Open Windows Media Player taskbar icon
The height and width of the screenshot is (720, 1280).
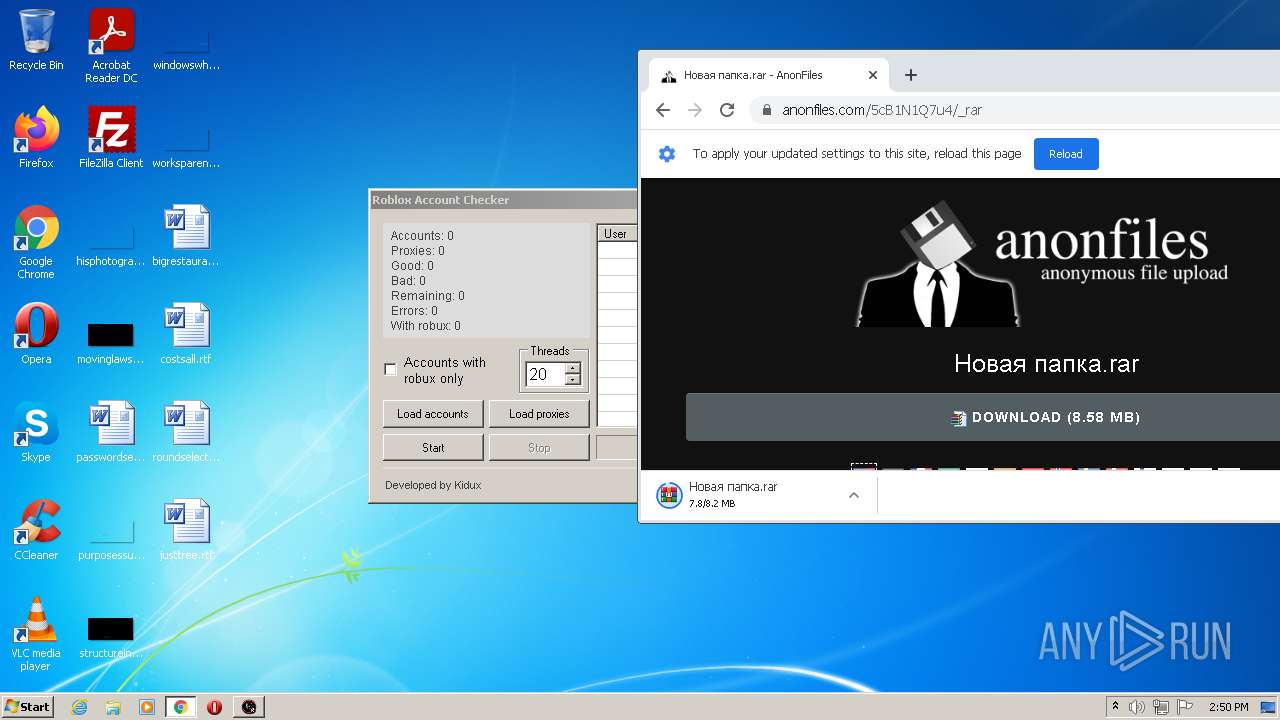147,707
